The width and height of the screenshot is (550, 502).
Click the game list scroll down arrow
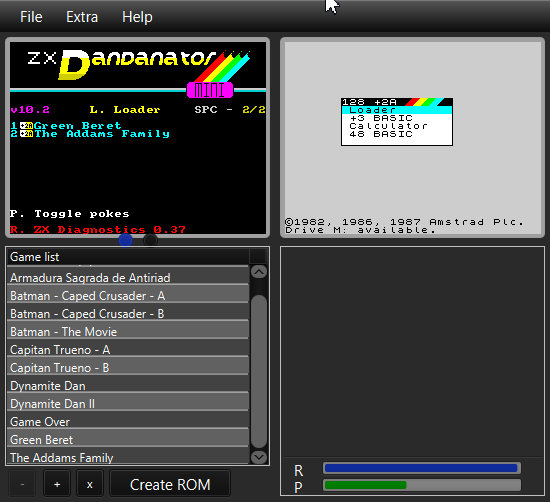click(259, 457)
